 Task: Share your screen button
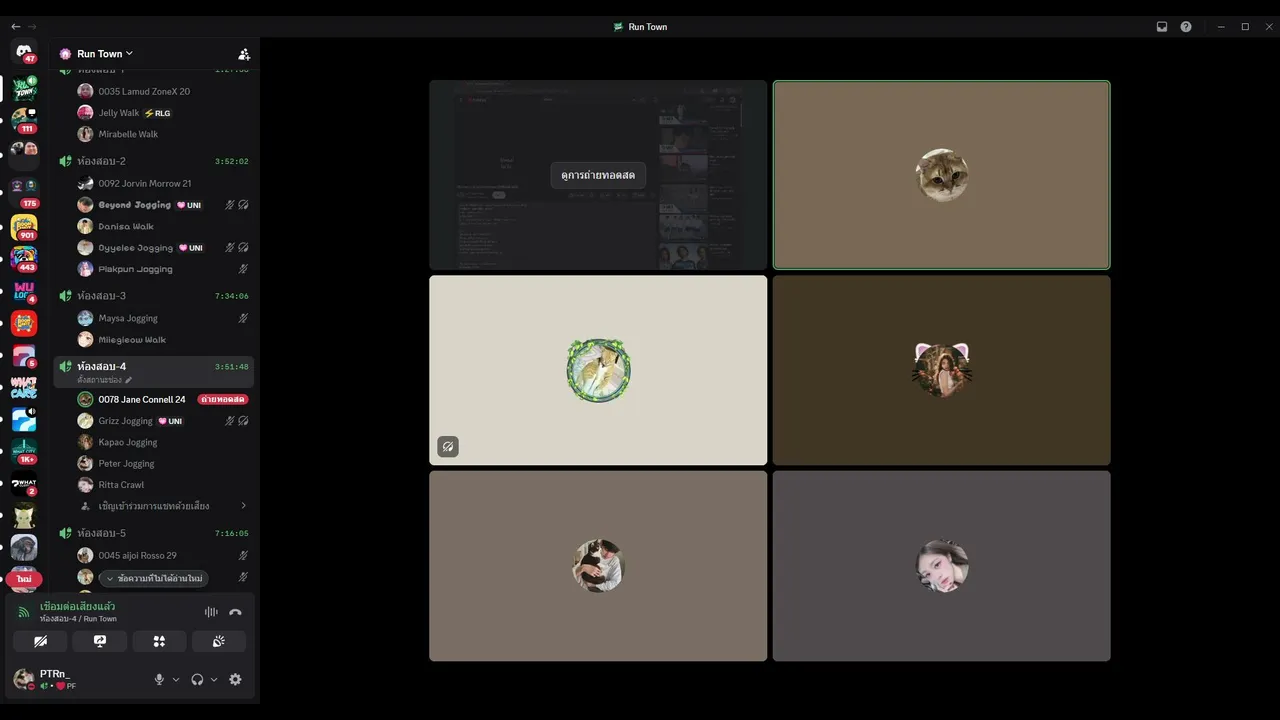pyautogui.click(x=100, y=641)
